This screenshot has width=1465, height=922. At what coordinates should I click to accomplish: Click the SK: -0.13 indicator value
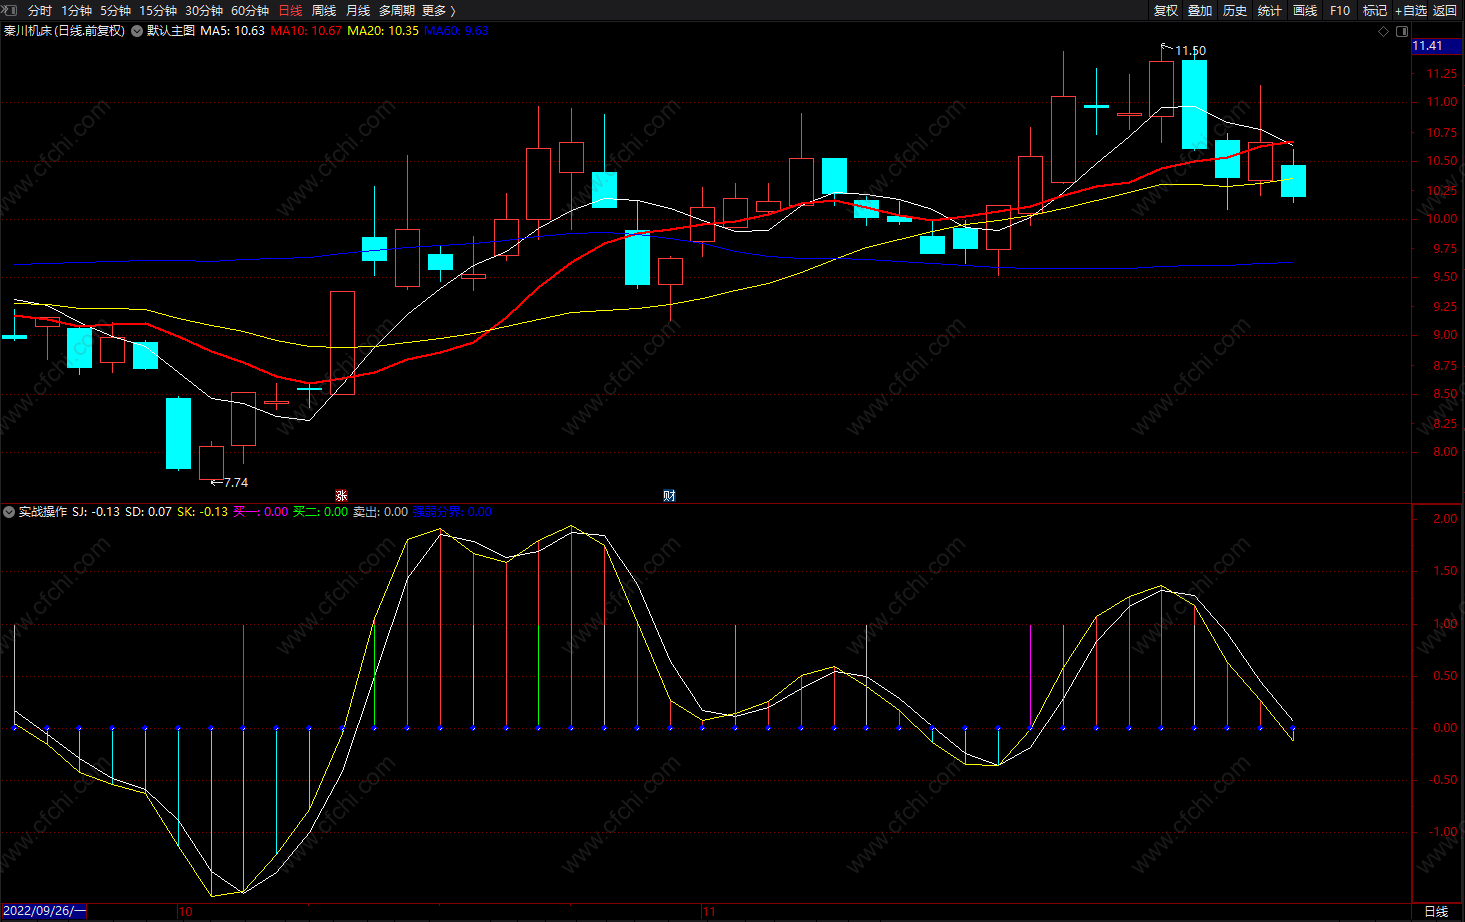point(202,512)
